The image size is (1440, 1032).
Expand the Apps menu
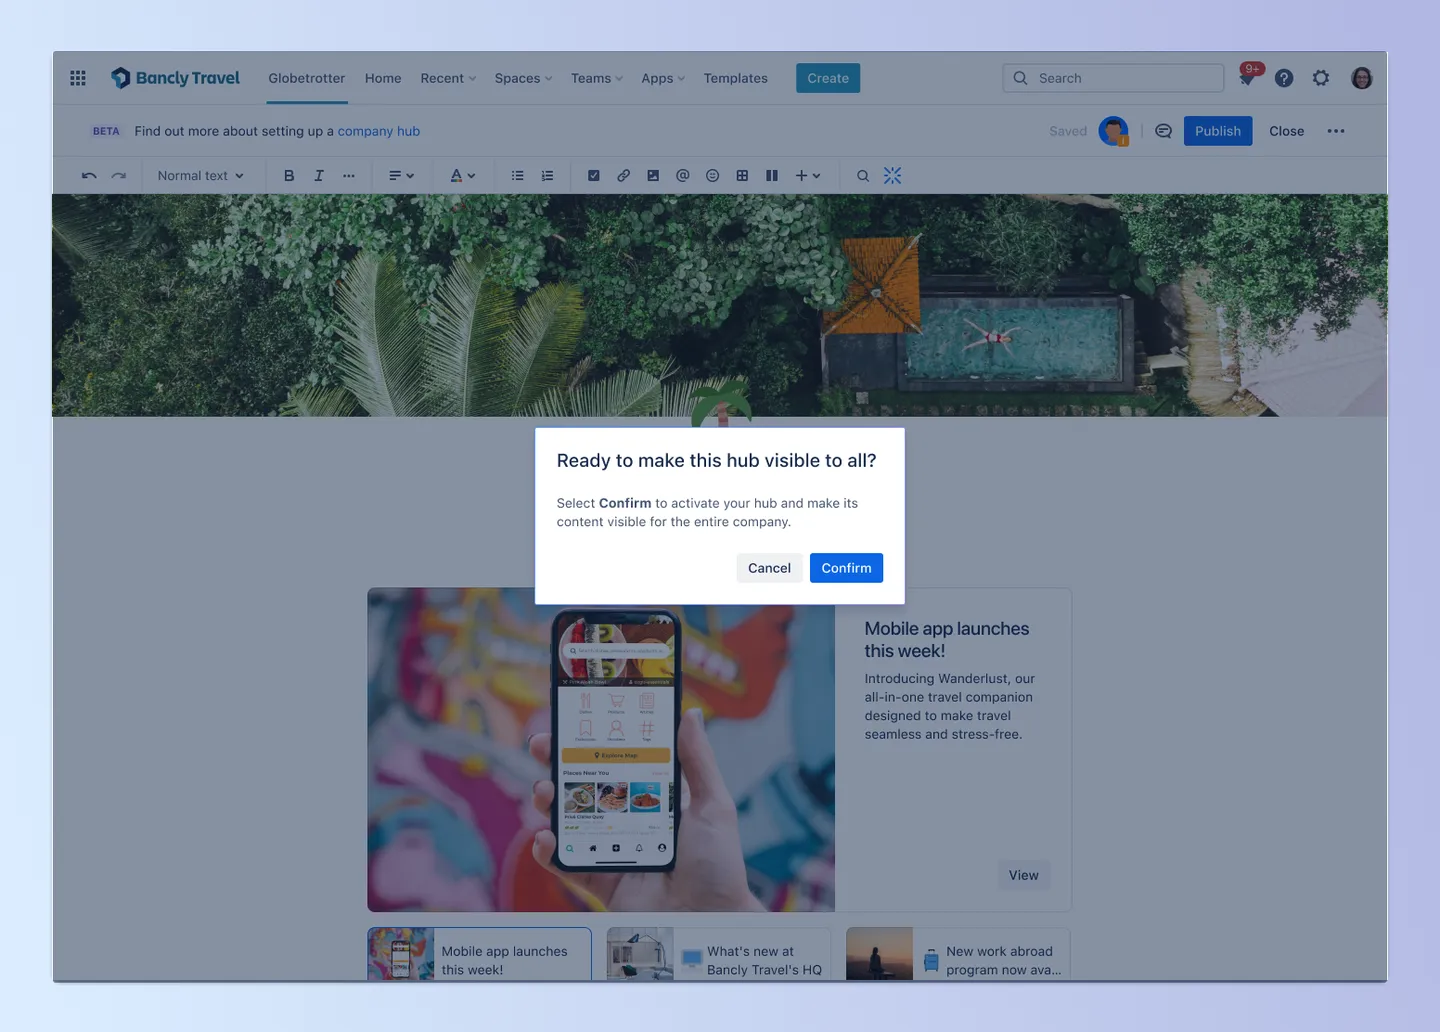point(663,78)
